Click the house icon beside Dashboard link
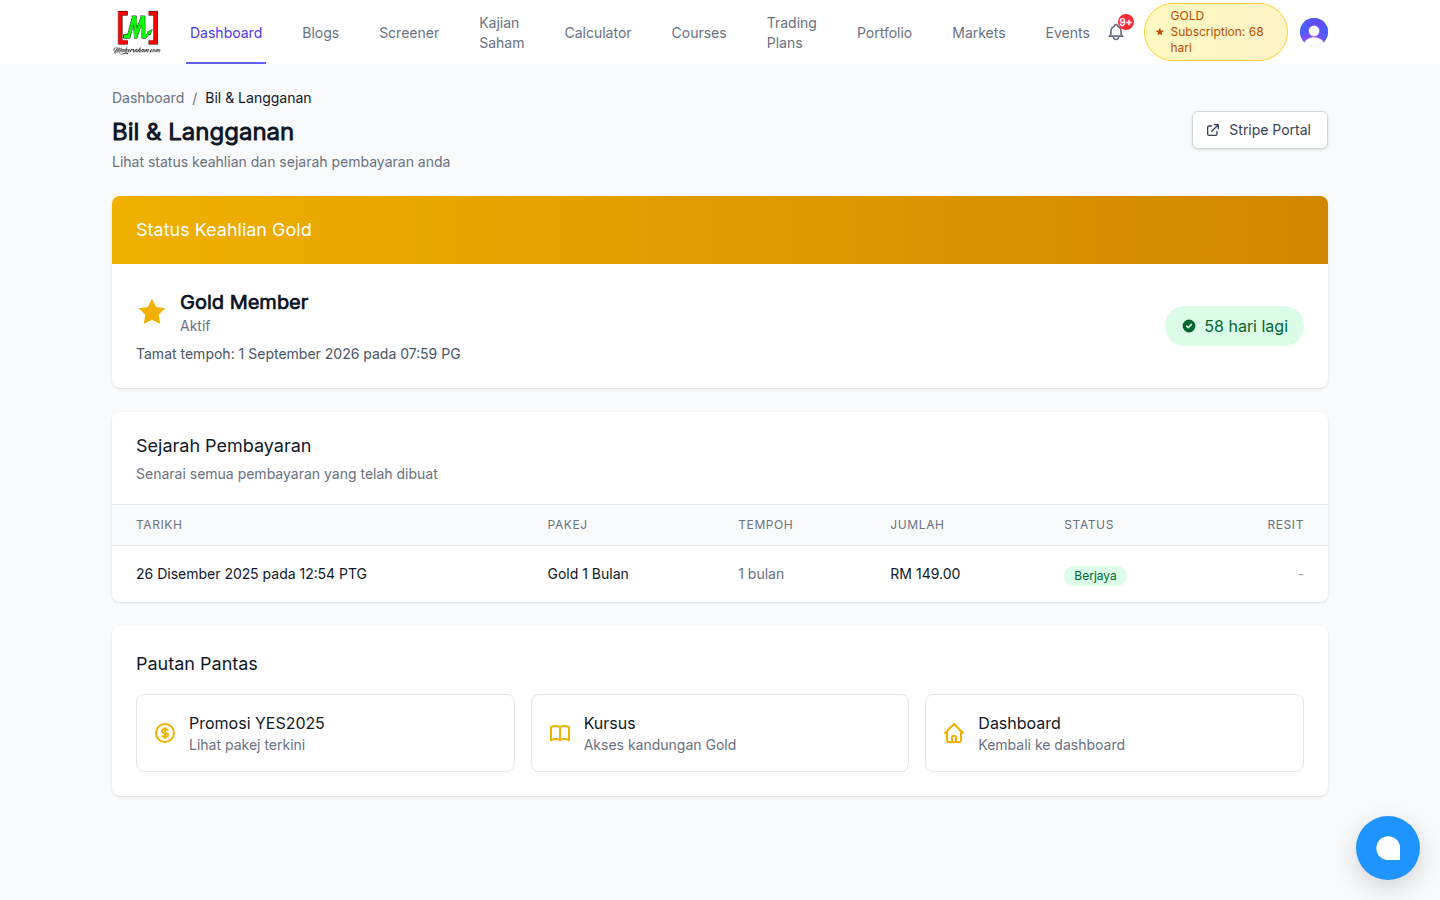The height and width of the screenshot is (900, 1440). [x=954, y=733]
